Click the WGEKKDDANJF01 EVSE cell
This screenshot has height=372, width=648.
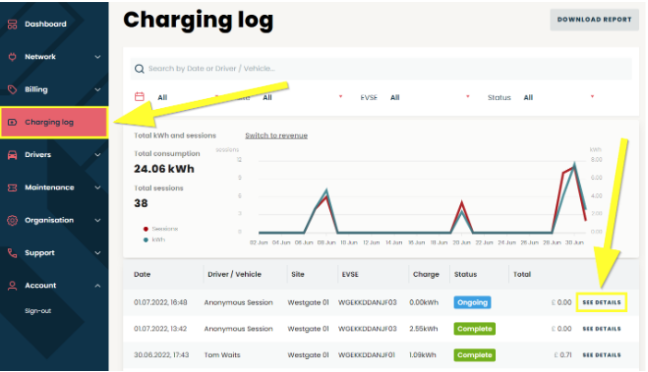tap(367, 355)
